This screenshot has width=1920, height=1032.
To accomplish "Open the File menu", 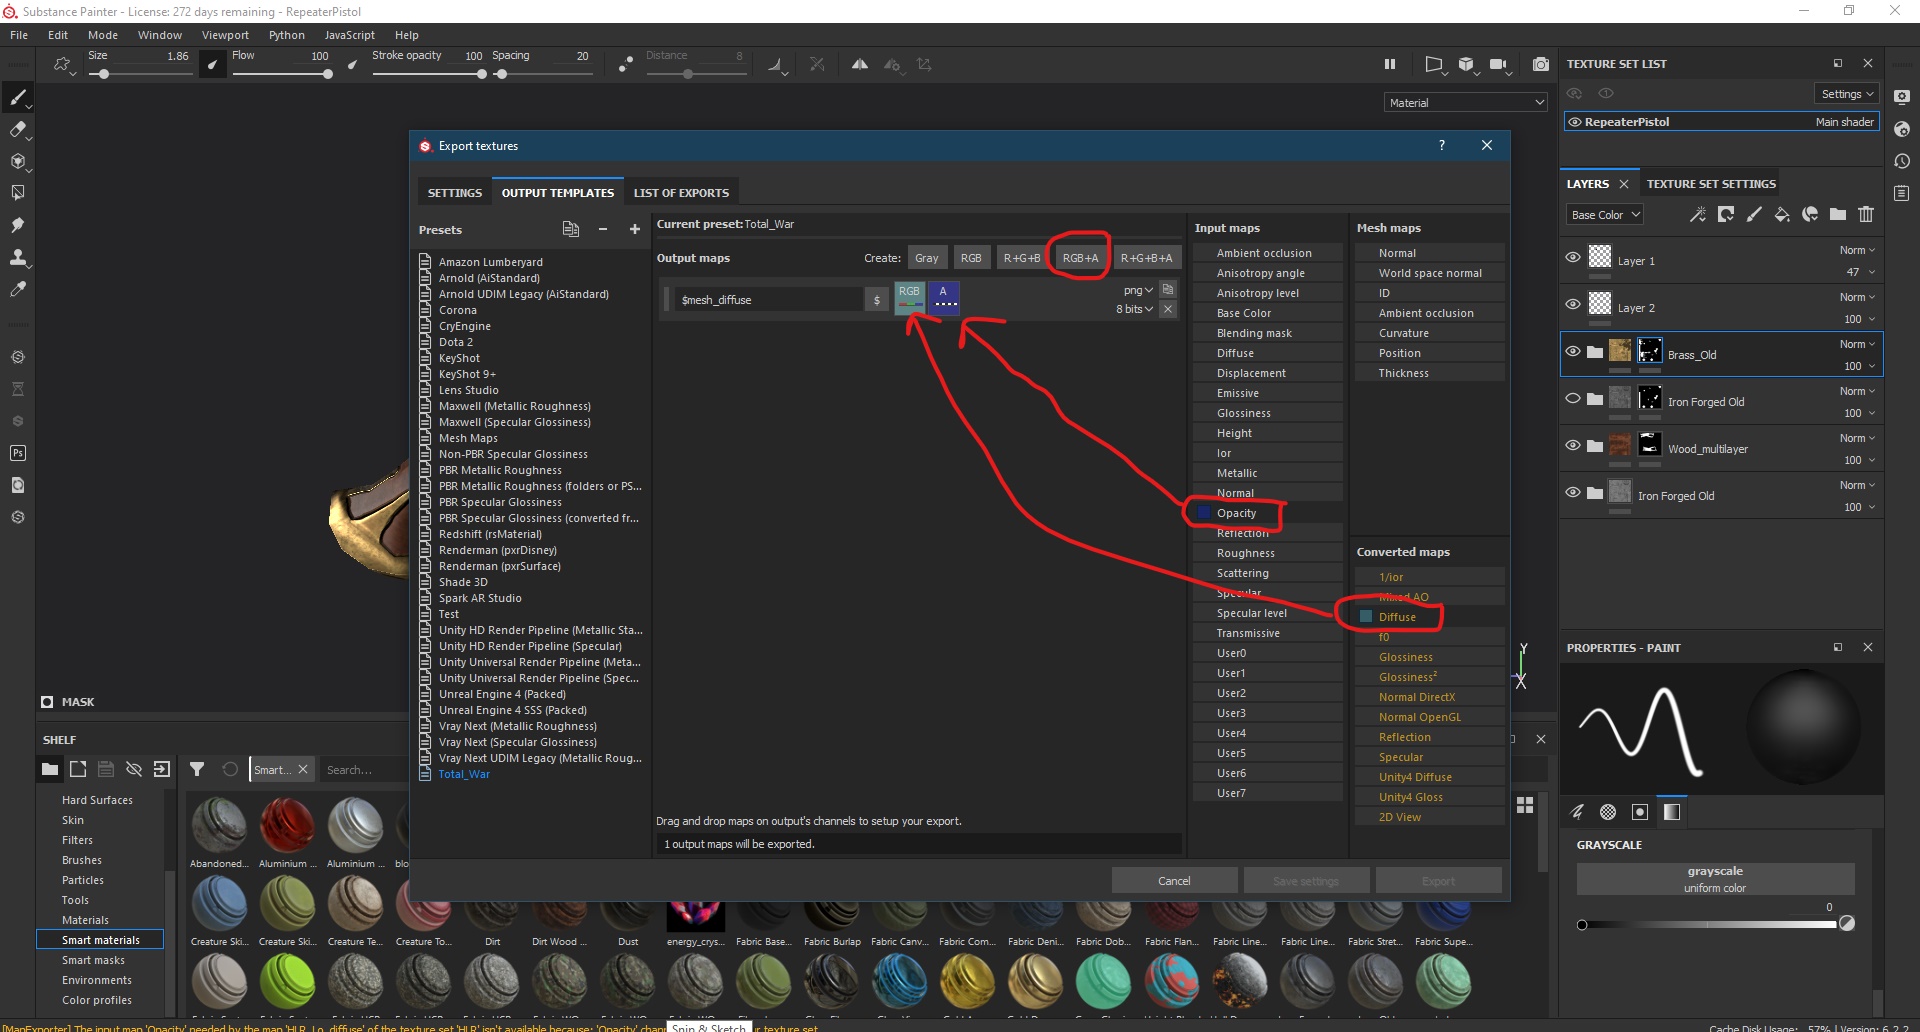I will click(19, 35).
